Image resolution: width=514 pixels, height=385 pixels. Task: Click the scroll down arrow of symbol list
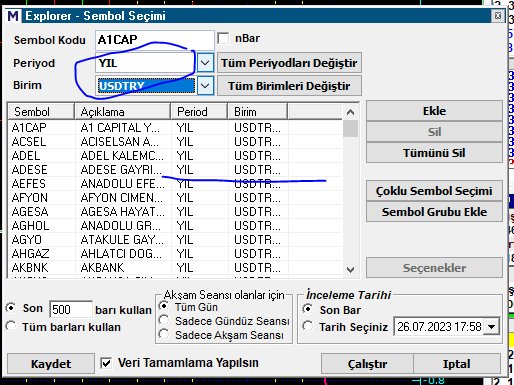click(350, 269)
